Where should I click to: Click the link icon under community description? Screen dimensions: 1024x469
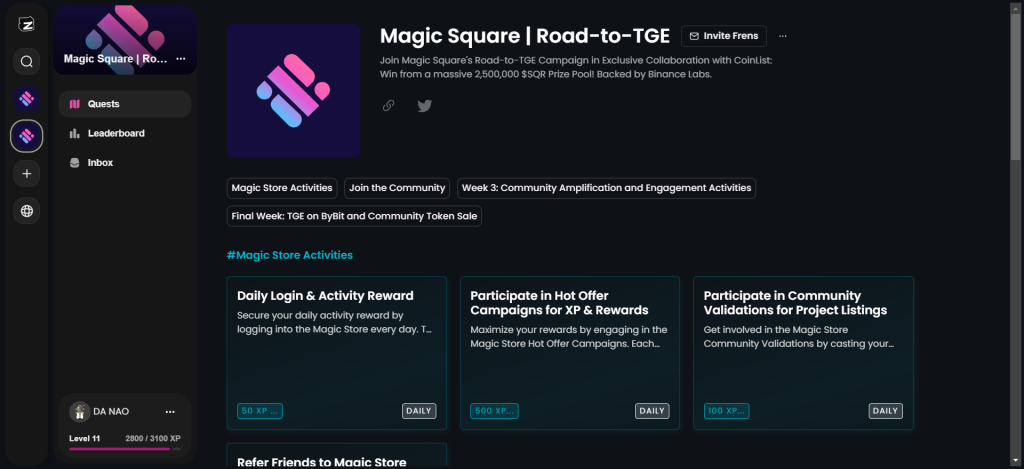coord(389,106)
